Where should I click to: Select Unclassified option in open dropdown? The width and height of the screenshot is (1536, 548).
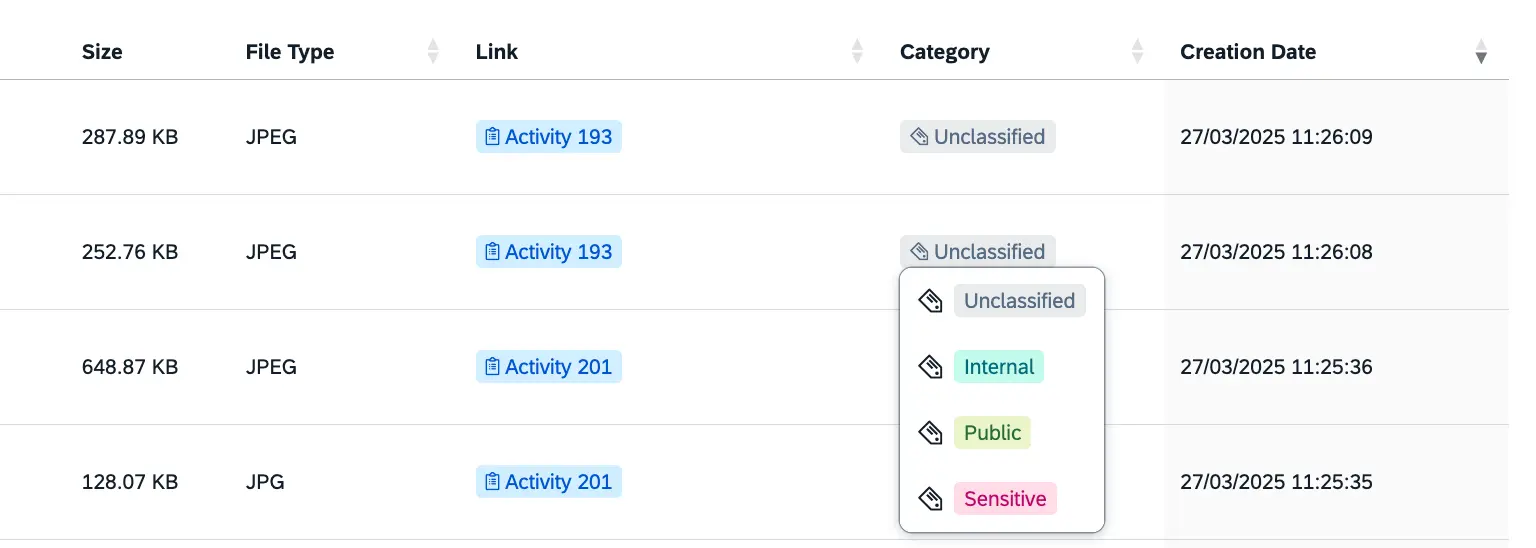pyautogui.click(x=1019, y=301)
